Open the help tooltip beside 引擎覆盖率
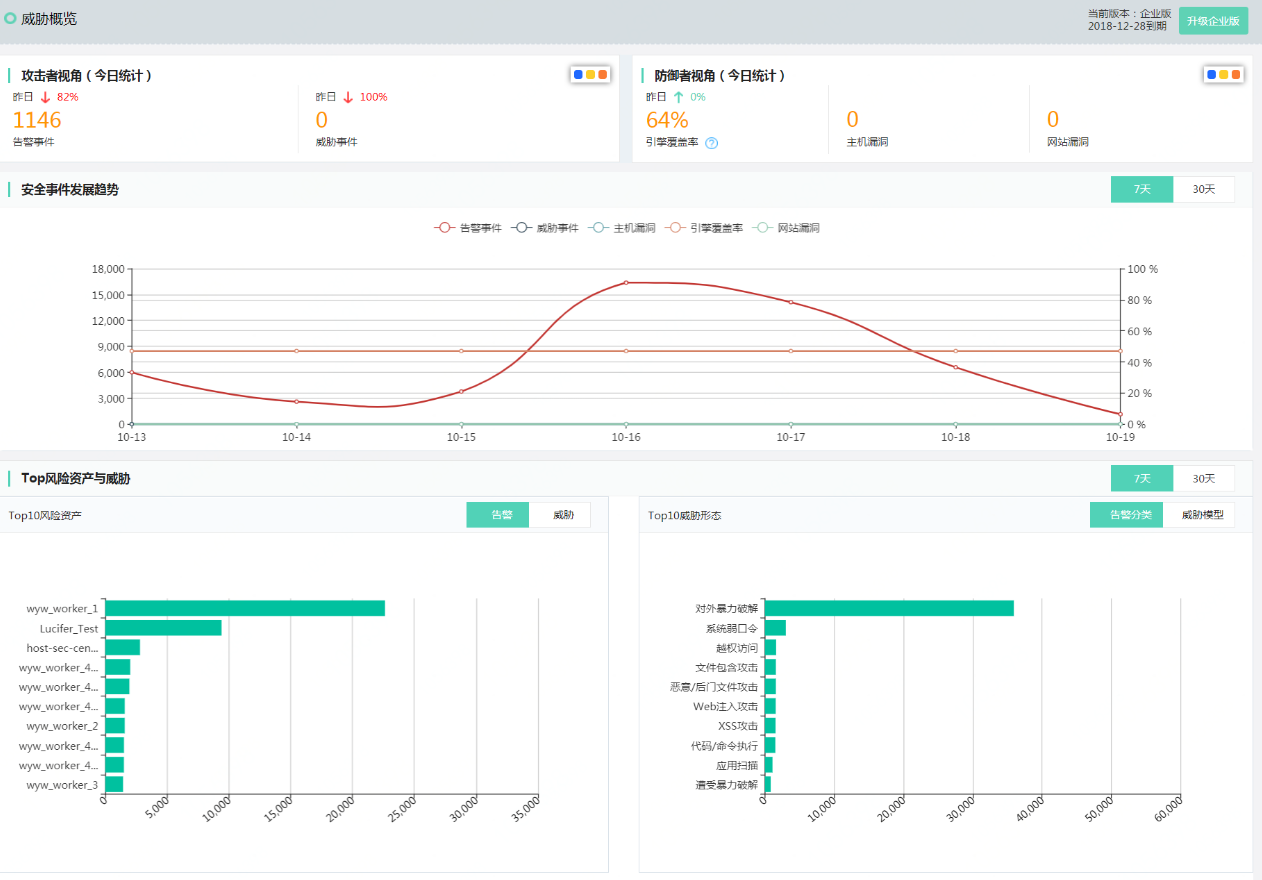 click(x=709, y=142)
